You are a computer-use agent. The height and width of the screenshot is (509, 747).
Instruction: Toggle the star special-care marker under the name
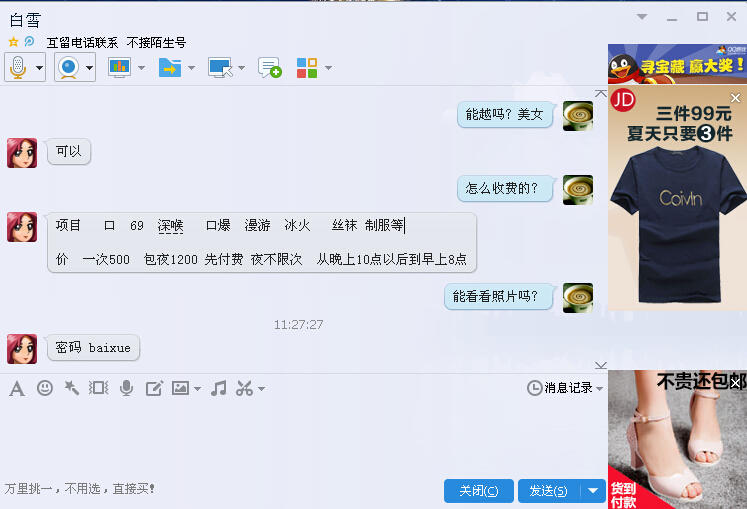(x=13, y=42)
